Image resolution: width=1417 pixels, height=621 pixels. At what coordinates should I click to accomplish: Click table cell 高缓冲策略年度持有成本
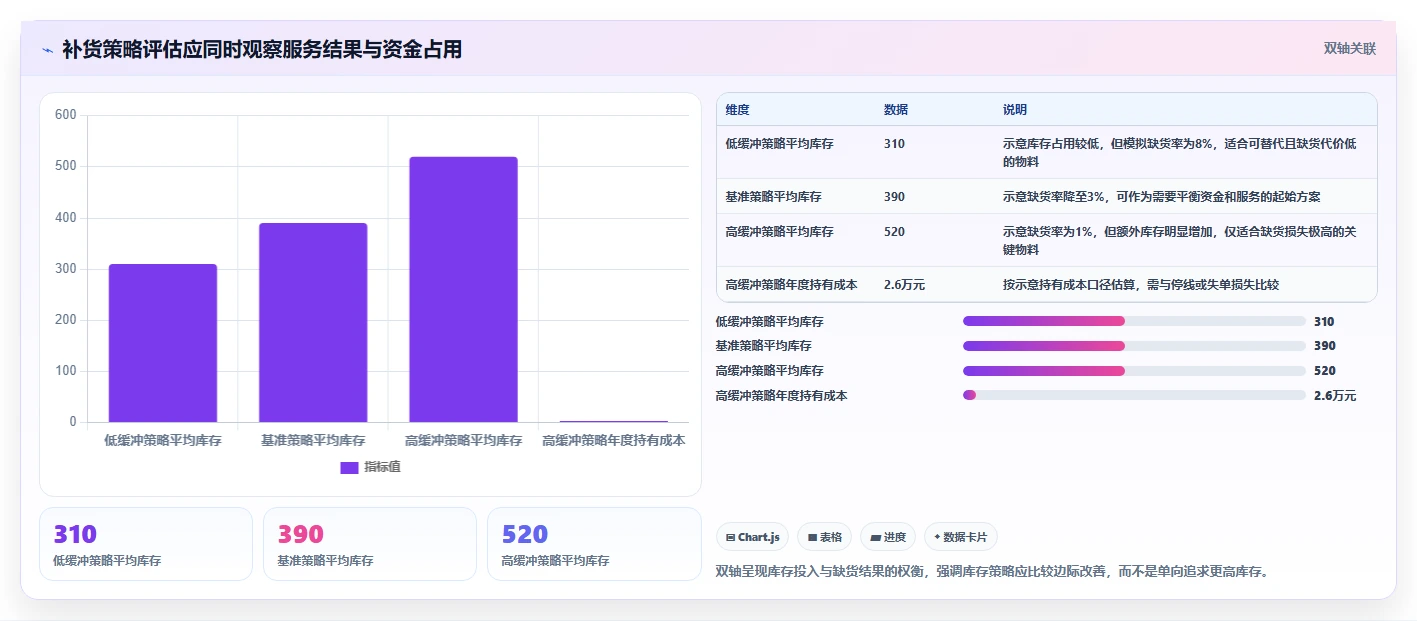pyautogui.click(x=792, y=285)
